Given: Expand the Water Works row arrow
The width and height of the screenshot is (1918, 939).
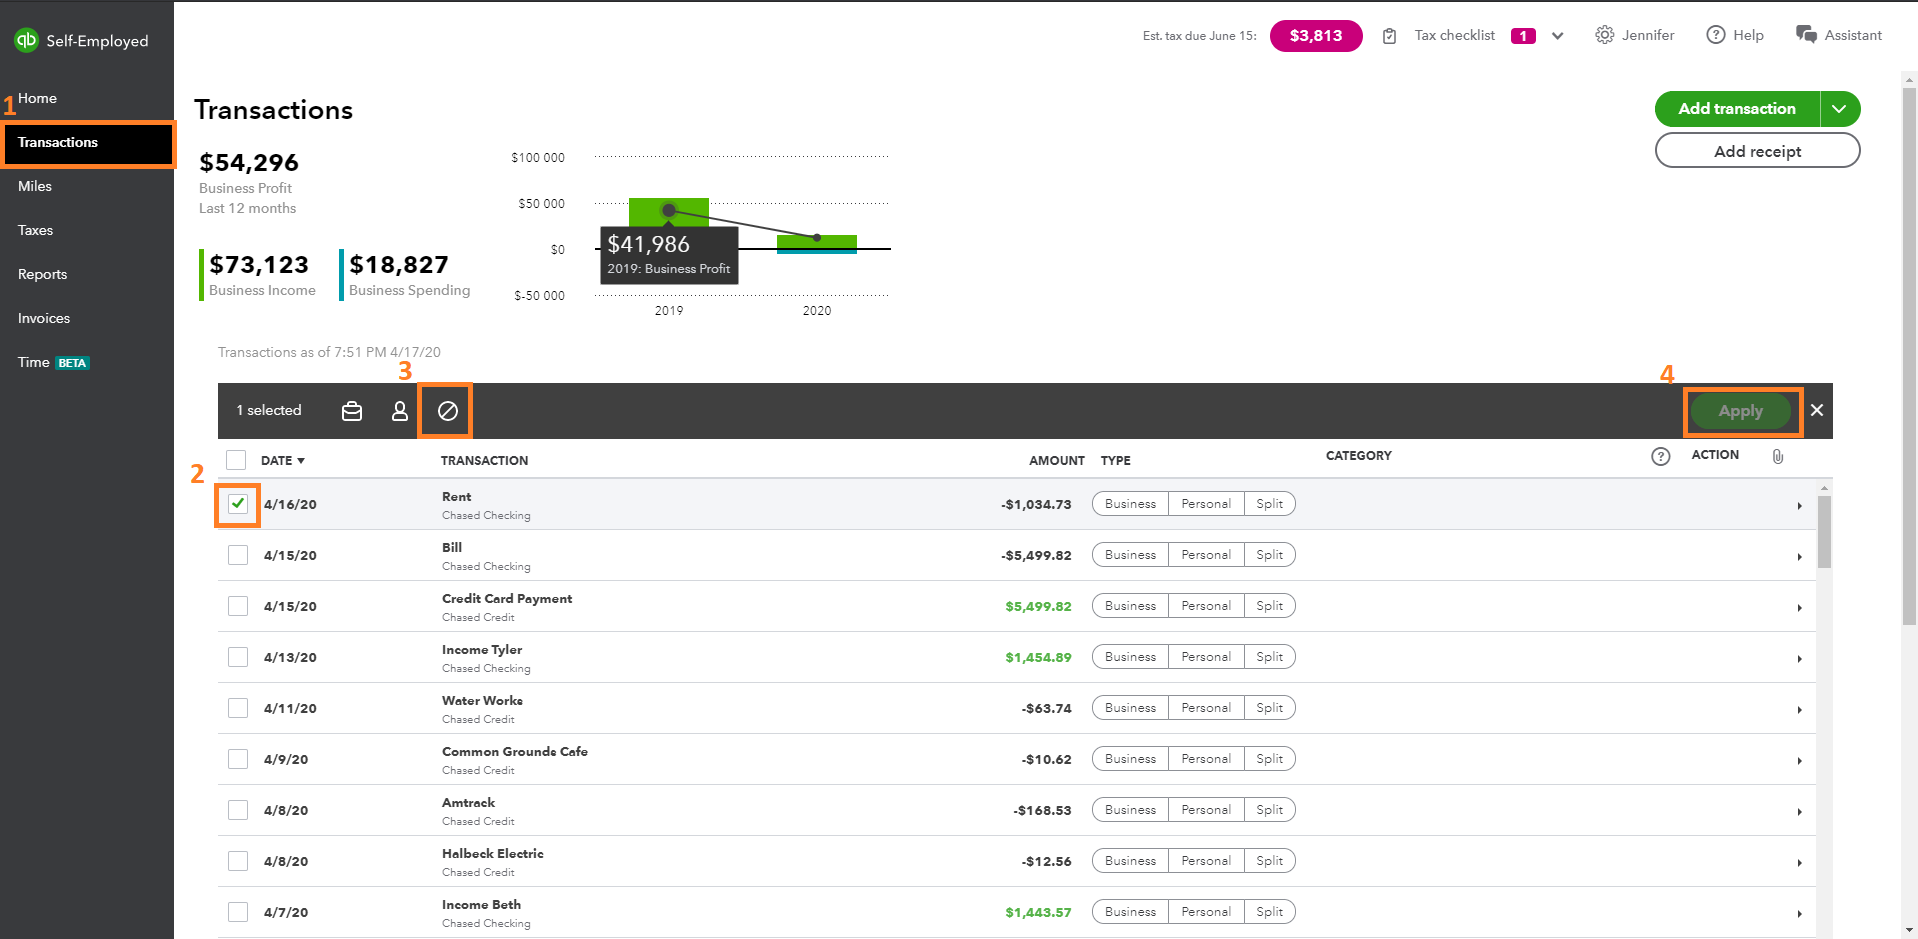Looking at the screenshot, I should [1799, 710].
